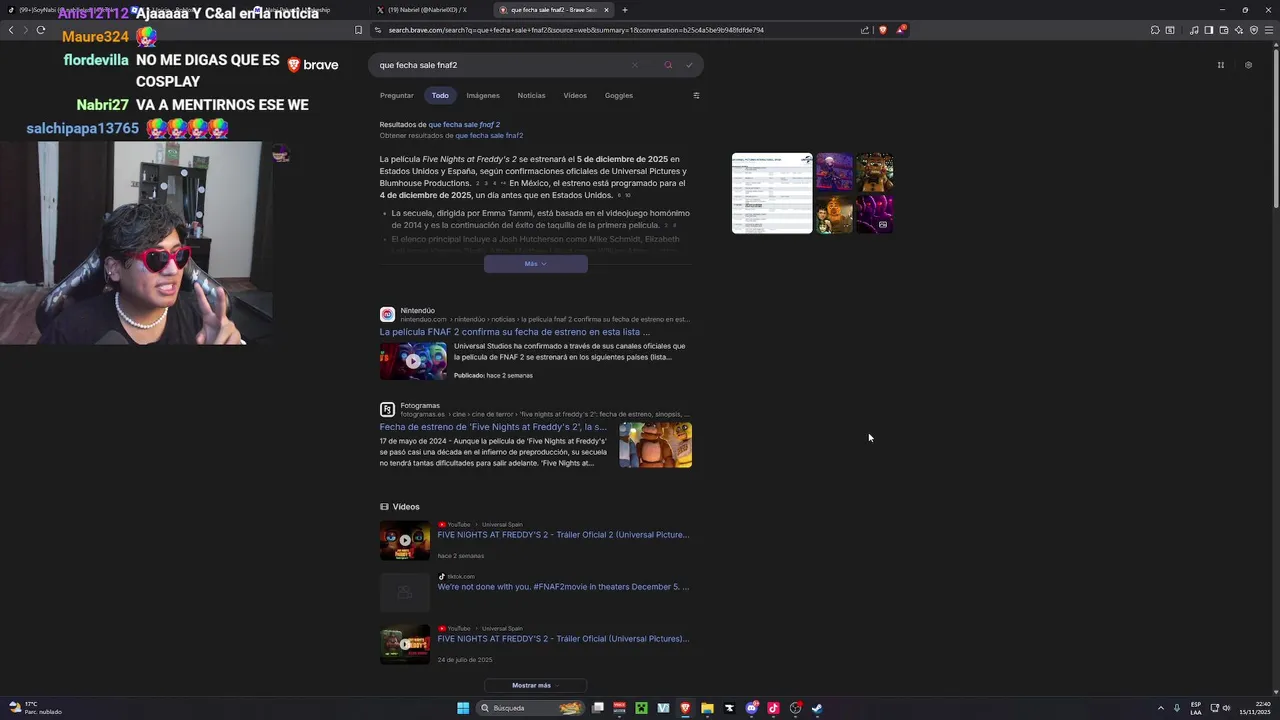Open the Windows Start menu
This screenshot has height=720, width=1280.
pyautogui.click(x=463, y=708)
